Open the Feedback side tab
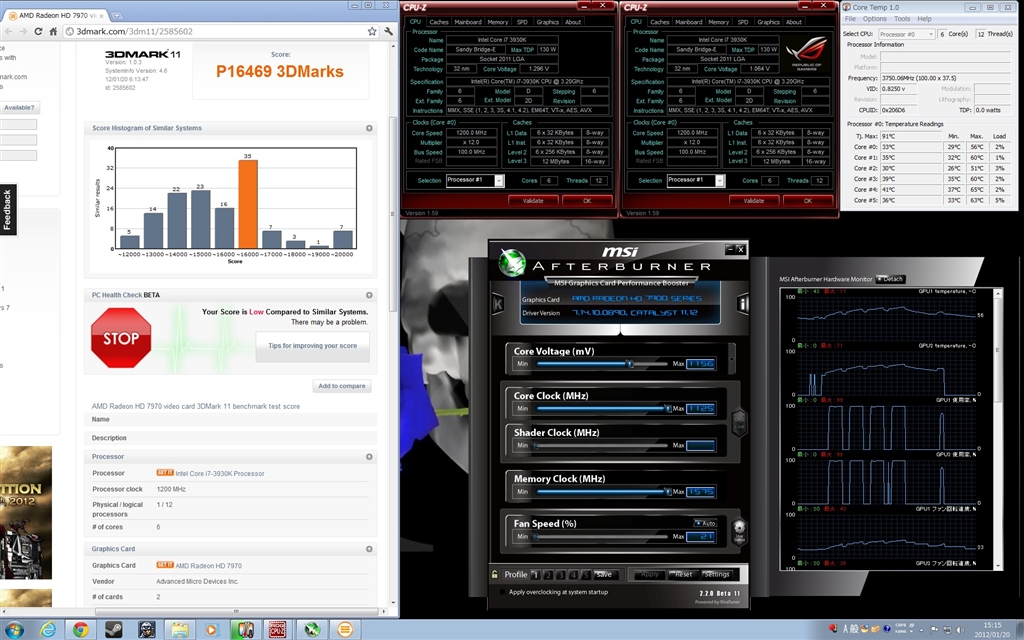The image size is (1024, 640). [8, 210]
